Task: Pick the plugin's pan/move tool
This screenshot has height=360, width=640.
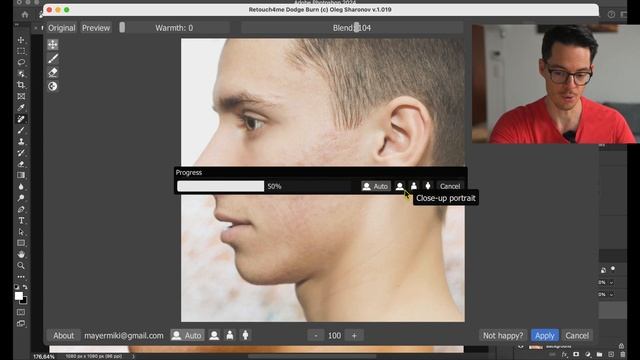Action: [53, 44]
